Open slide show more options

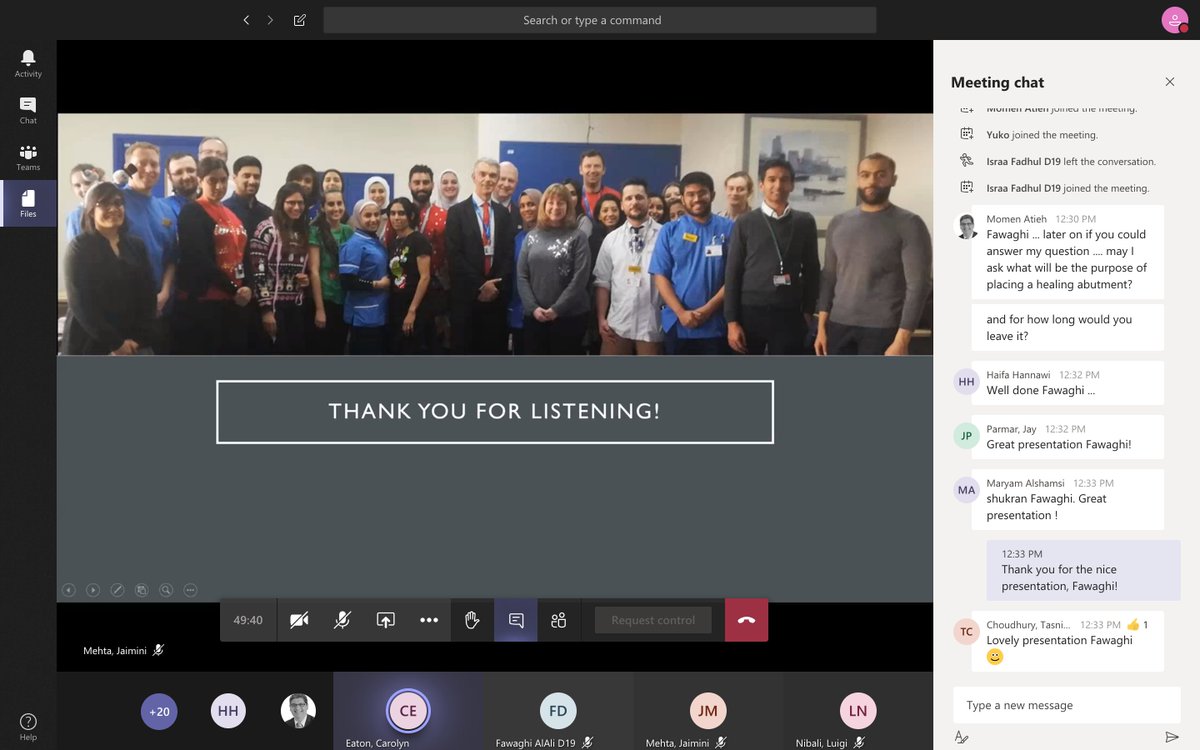(x=190, y=590)
